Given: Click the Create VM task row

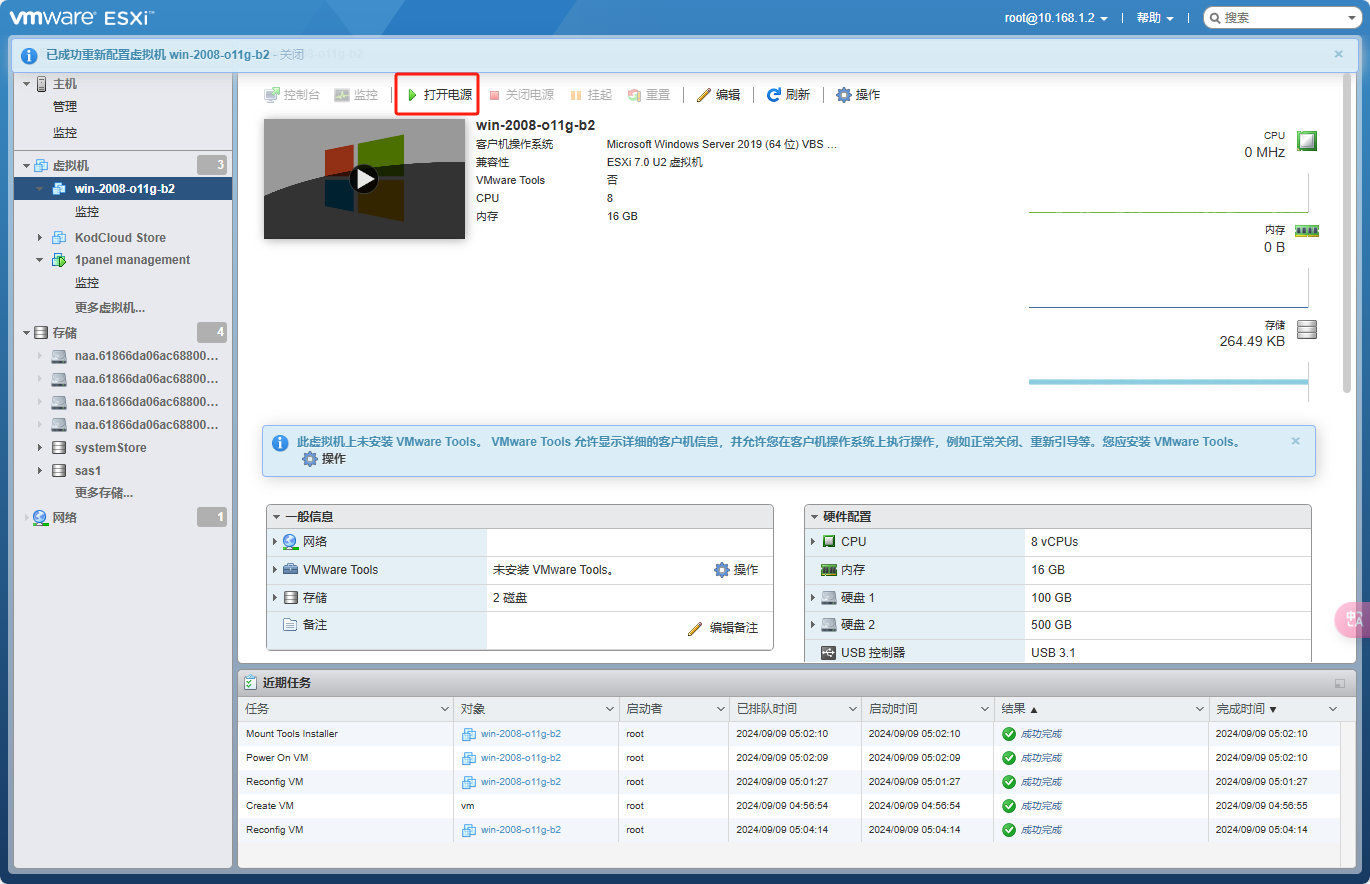Looking at the screenshot, I should pos(789,806).
